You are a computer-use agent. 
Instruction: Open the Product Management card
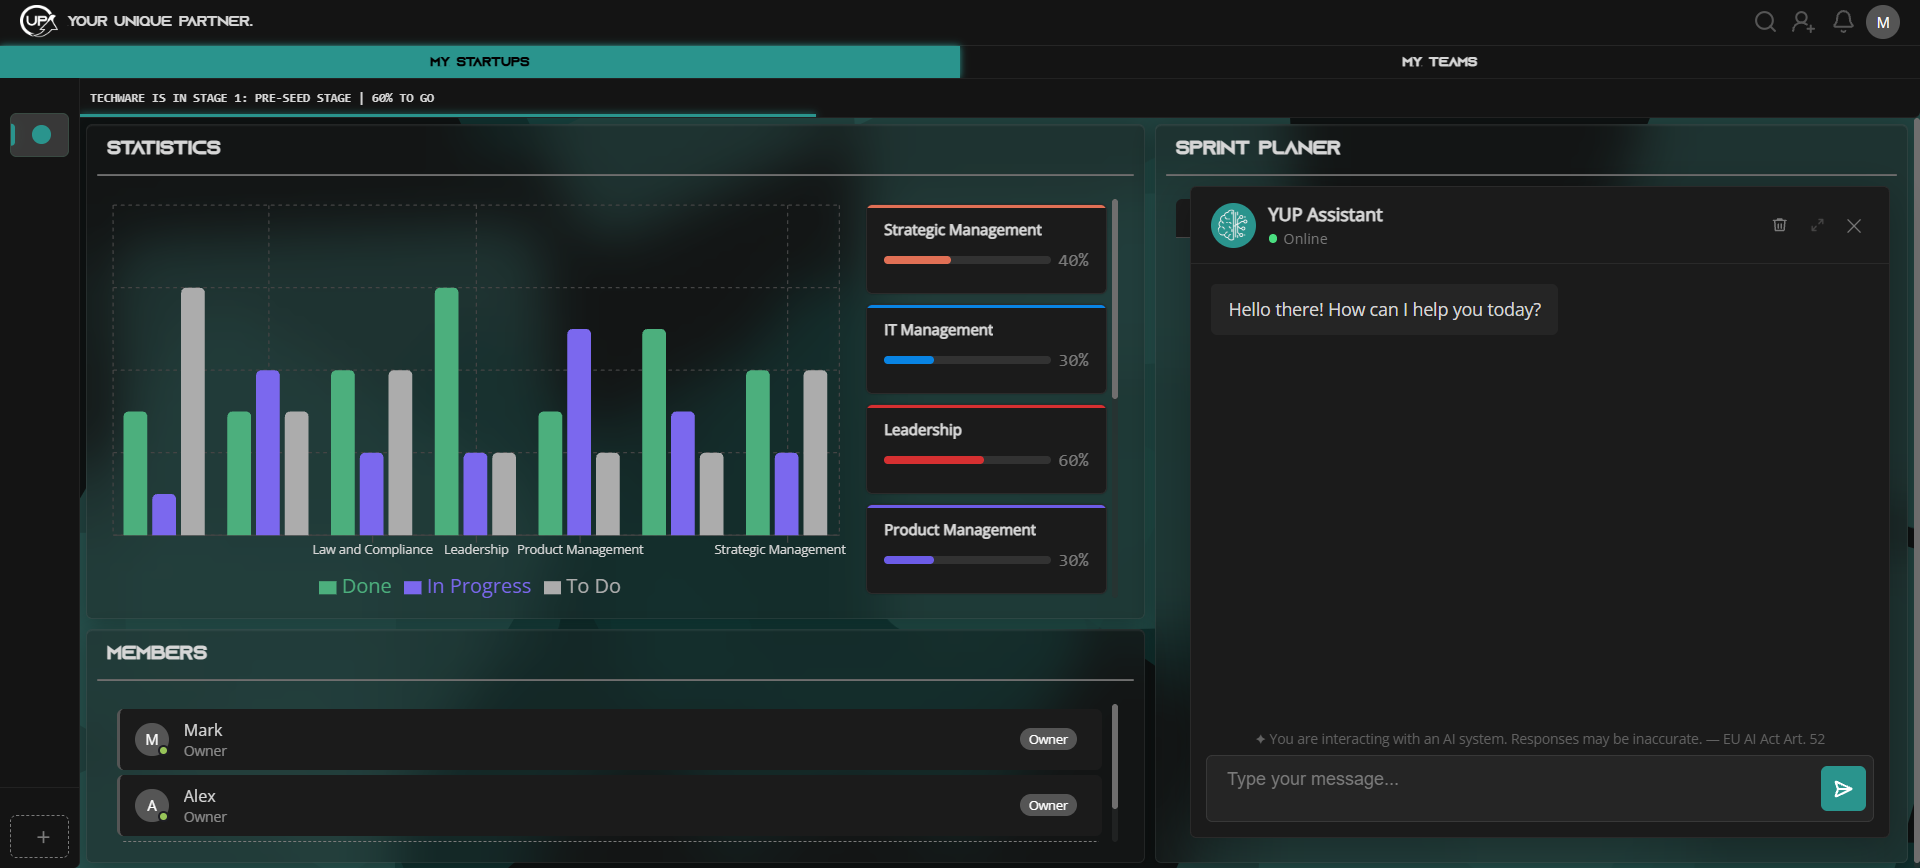[x=986, y=549]
